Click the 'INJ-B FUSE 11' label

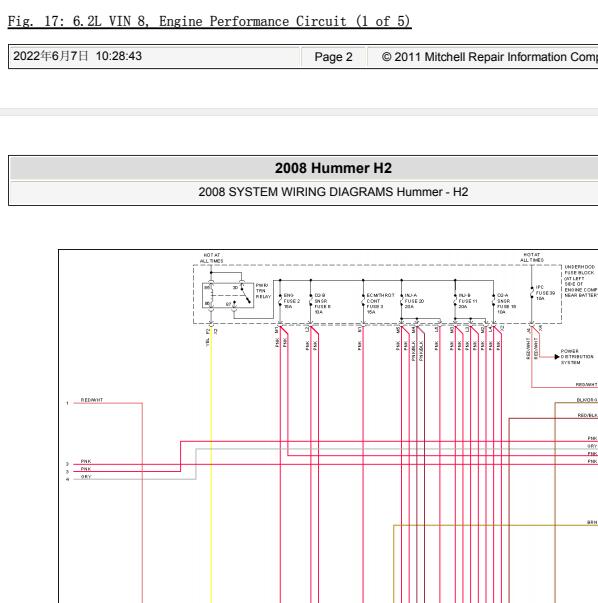(468, 301)
